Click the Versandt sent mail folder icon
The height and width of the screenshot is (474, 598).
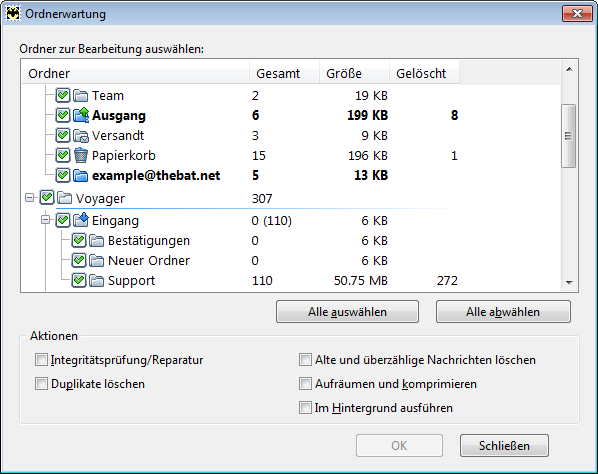[x=81, y=135]
